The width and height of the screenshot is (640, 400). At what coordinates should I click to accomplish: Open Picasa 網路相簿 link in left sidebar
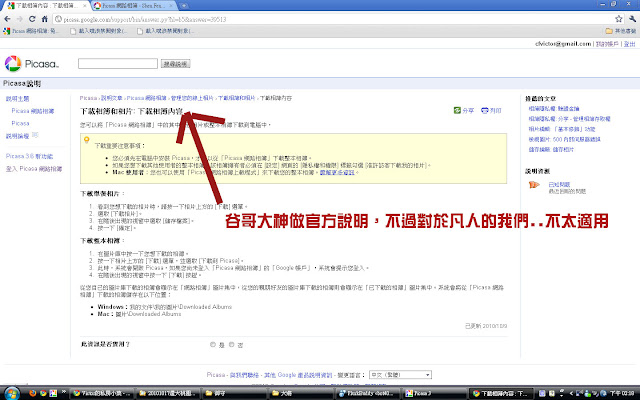pos(33,111)
